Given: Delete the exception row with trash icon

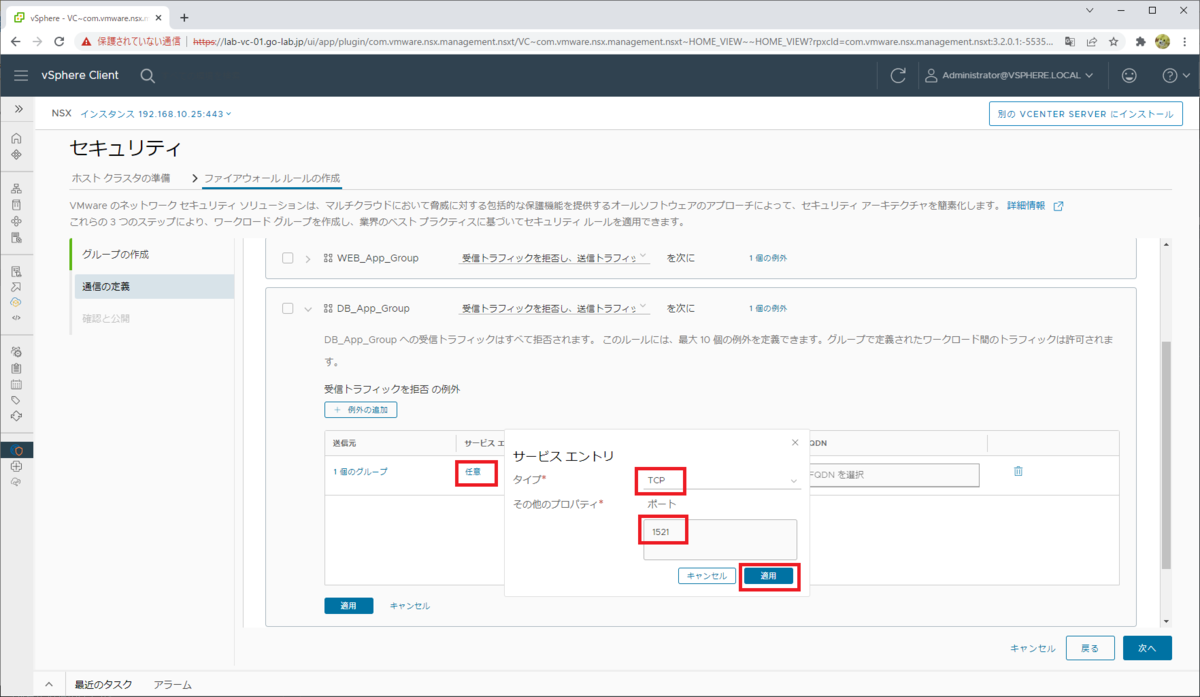Looking at the screenshot, I should click(1018, 471).
